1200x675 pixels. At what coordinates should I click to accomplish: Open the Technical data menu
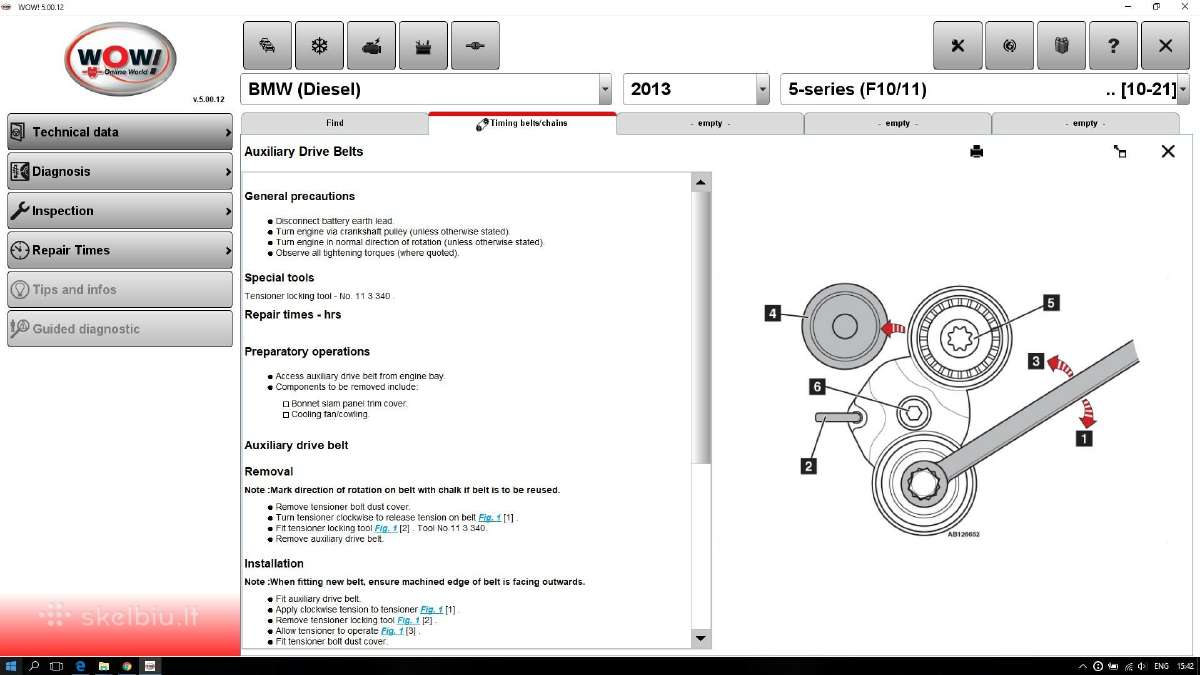[120, 132]
